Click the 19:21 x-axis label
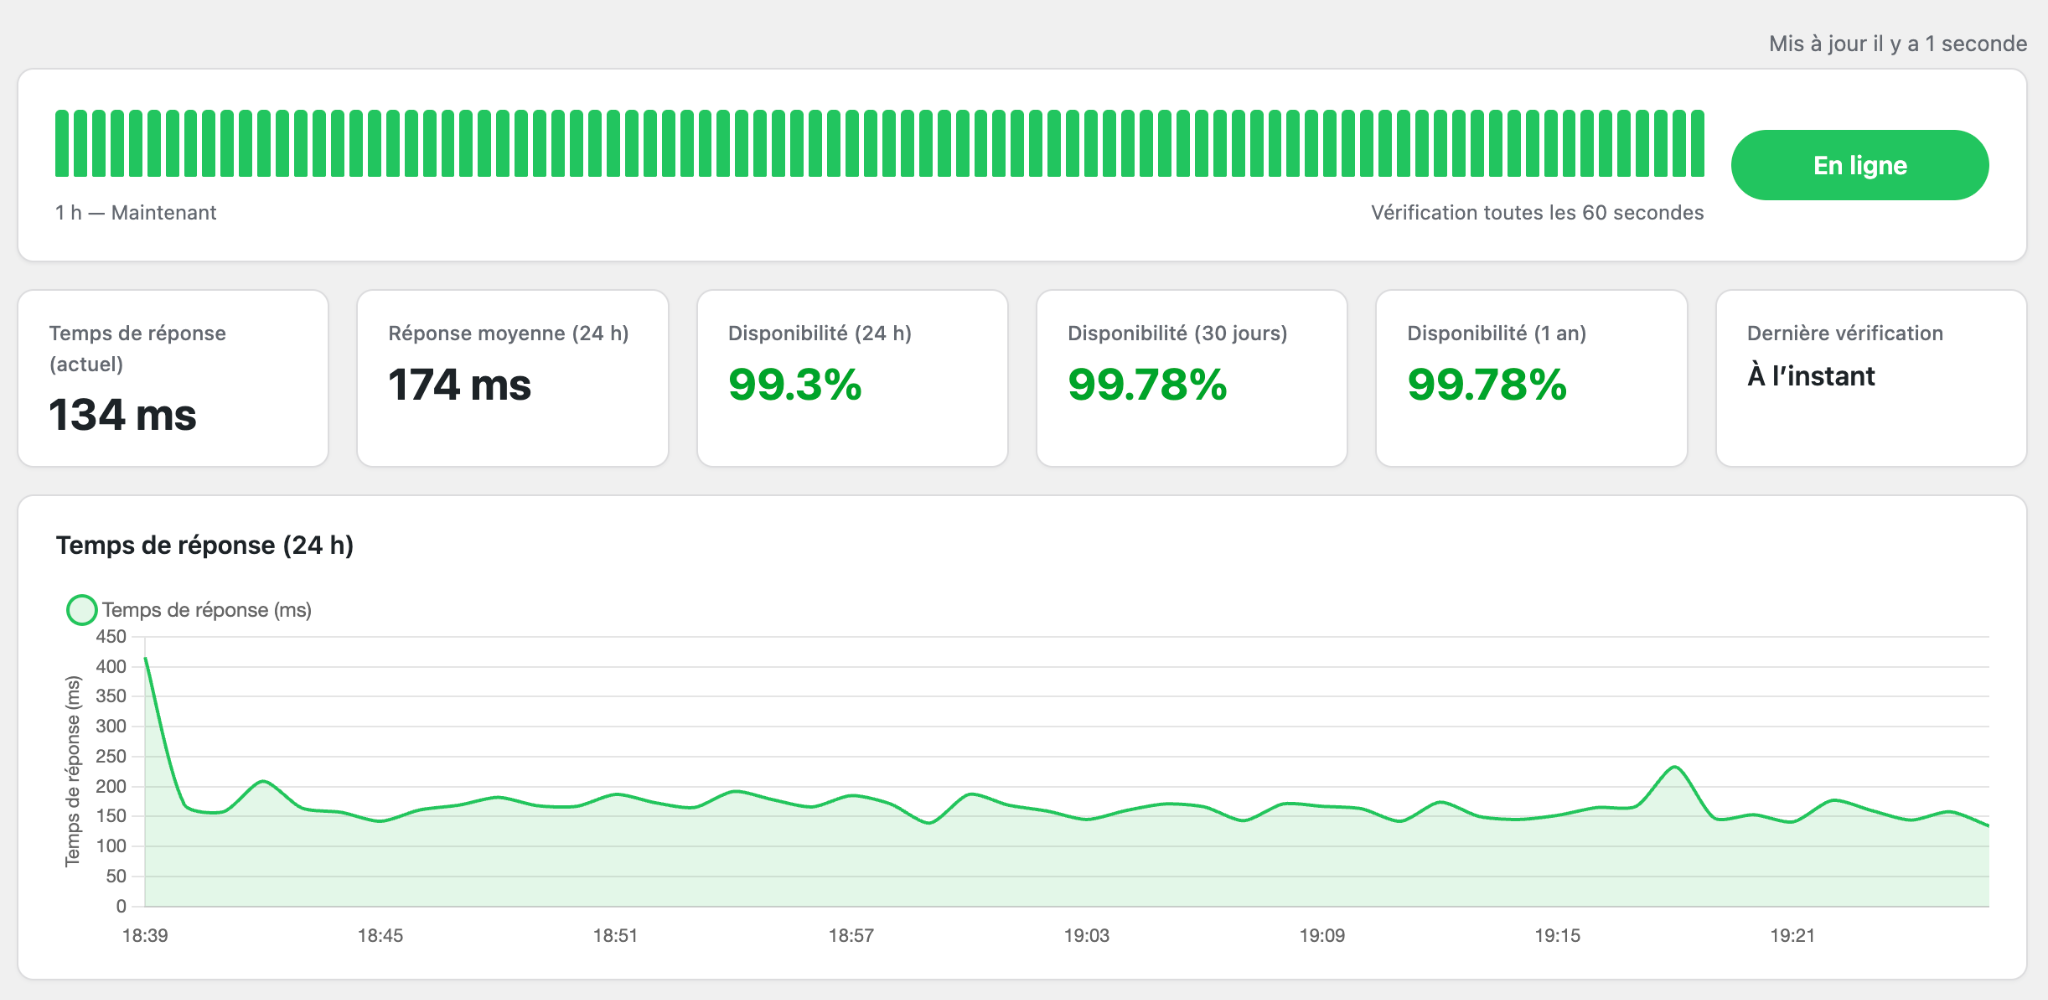The image size is (2048, 1000). pyautogui.click(x=1792, y=936)
